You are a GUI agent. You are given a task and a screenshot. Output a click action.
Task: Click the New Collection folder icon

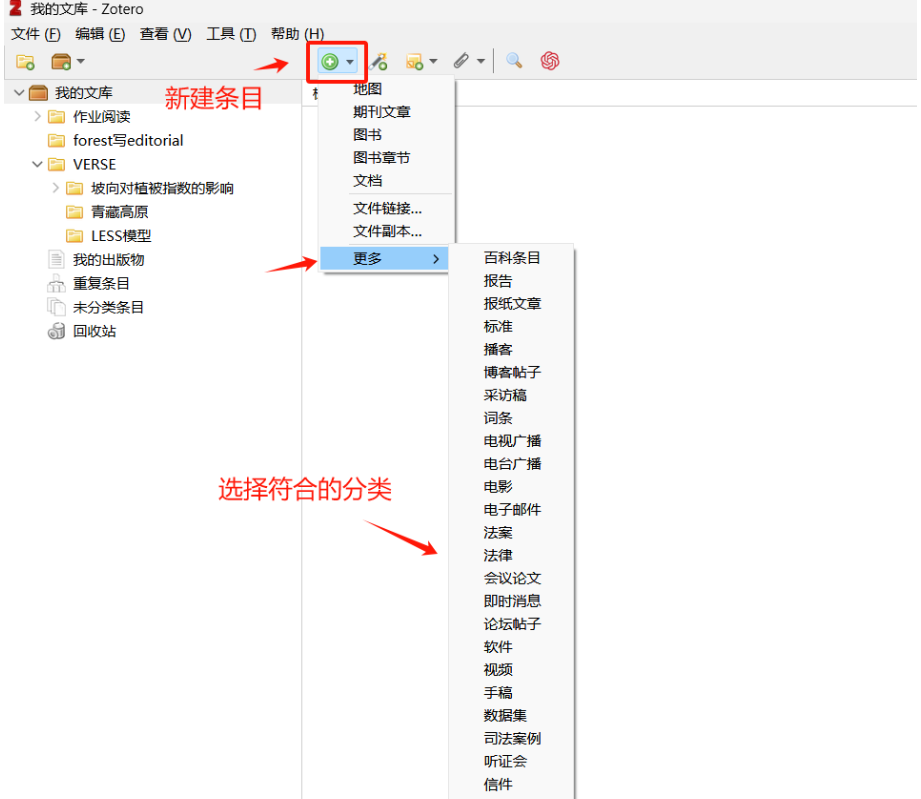click(x=25, y=62)
